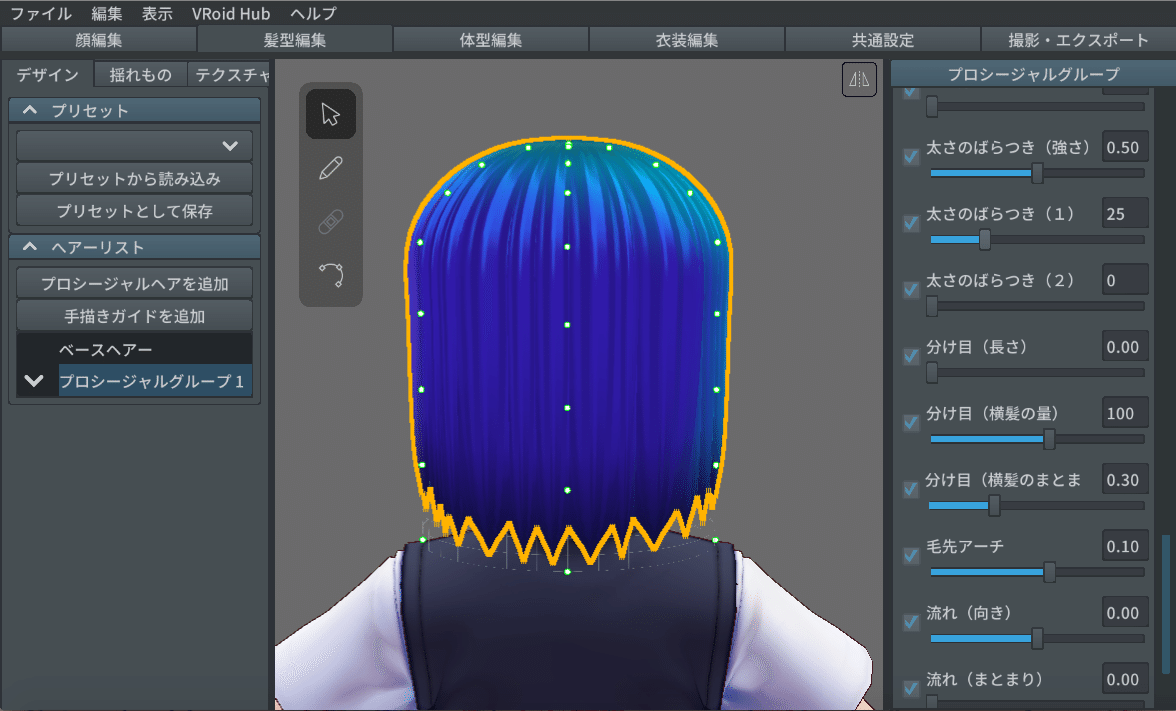1176x711 pixels.
Task: Toggle 分け目（横髪のまとま checkbox
Action: click(x=911, y=489)
